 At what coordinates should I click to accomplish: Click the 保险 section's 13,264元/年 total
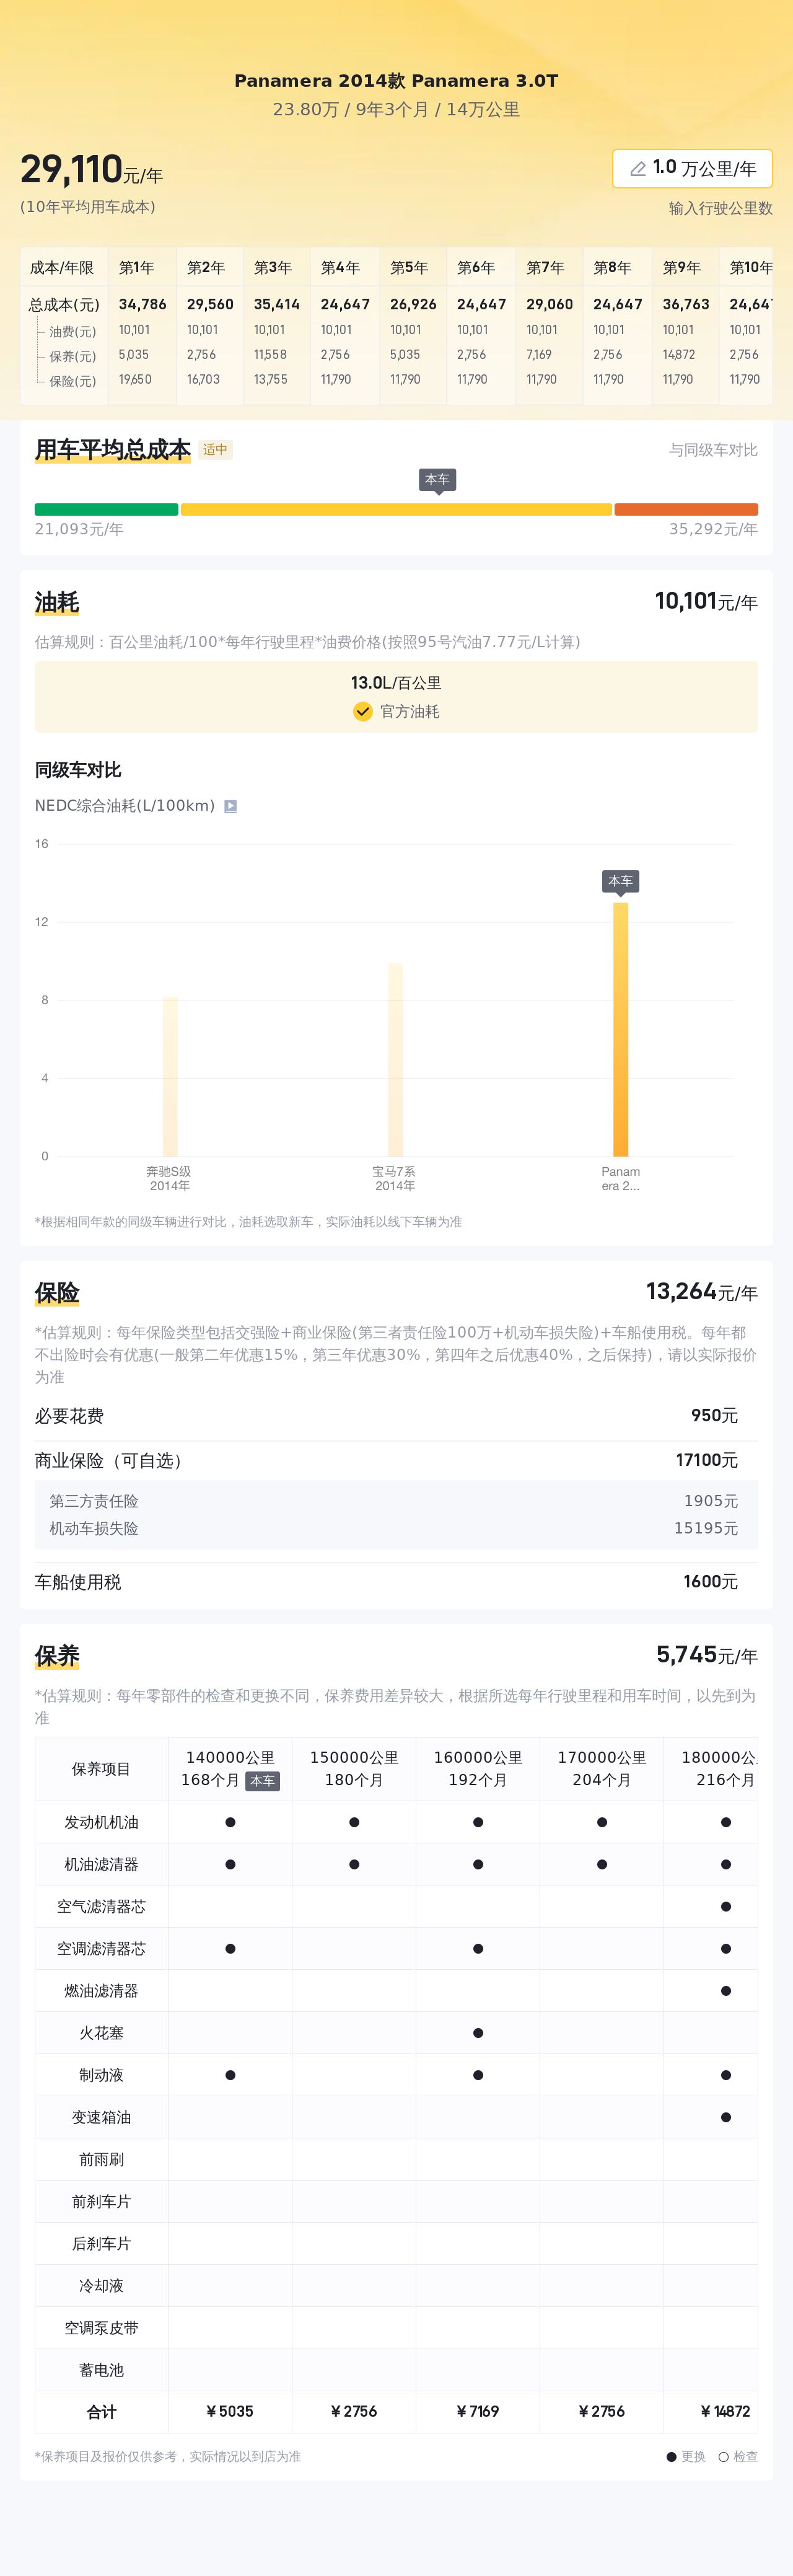(x=702, y=1292)
